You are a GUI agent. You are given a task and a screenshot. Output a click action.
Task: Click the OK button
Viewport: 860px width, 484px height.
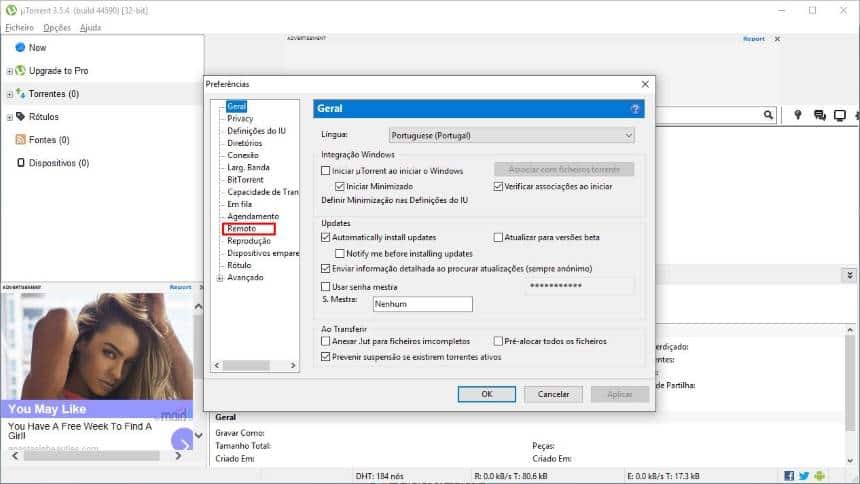click(x=486, y=394)
